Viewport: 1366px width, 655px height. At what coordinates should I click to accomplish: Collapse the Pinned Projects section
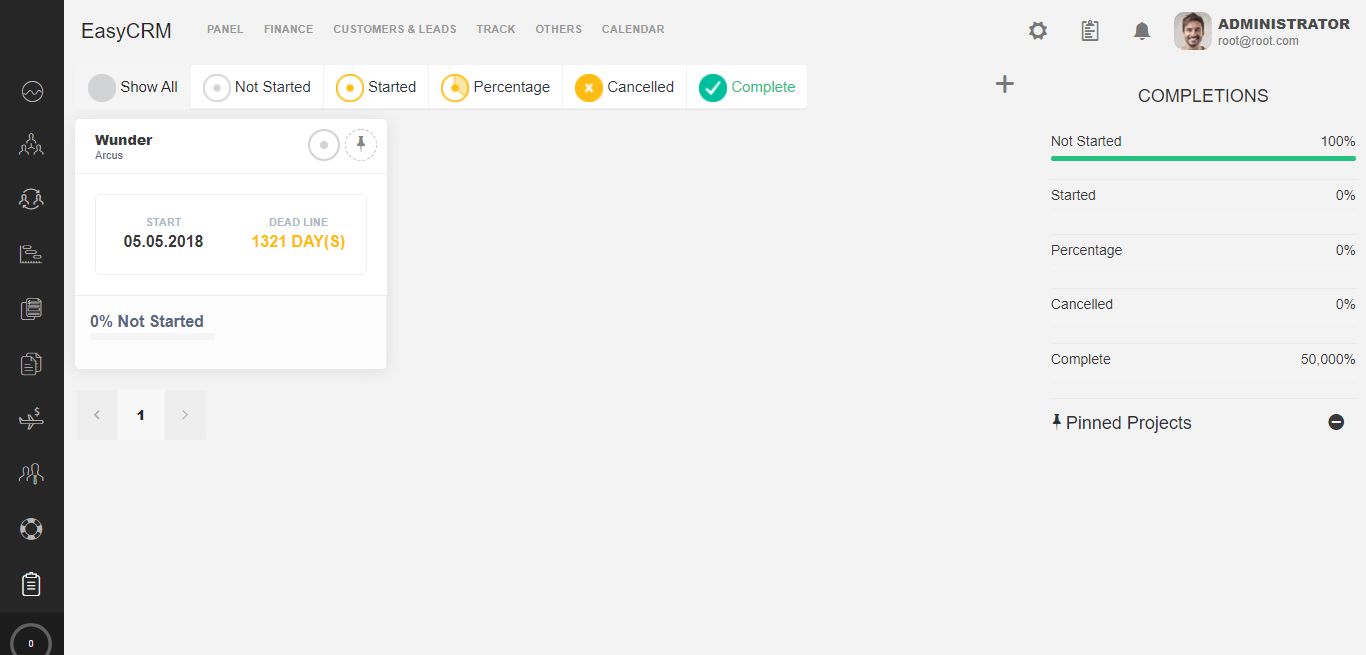[1336, 422]
